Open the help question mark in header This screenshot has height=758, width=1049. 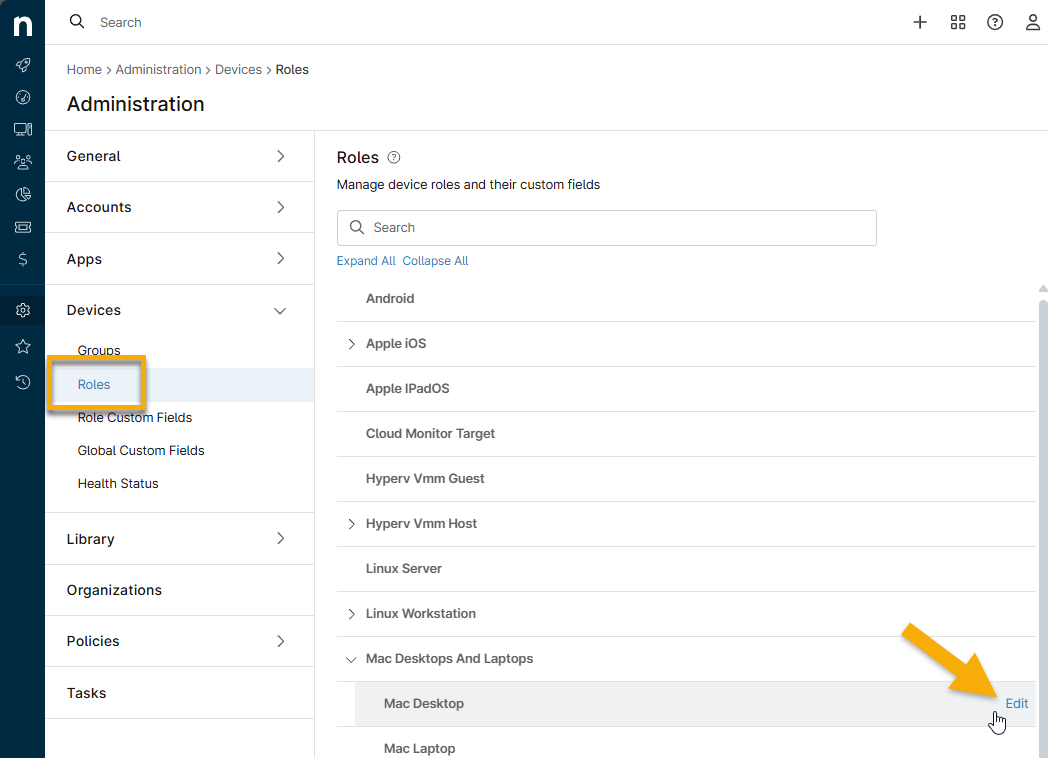[995, 22]
